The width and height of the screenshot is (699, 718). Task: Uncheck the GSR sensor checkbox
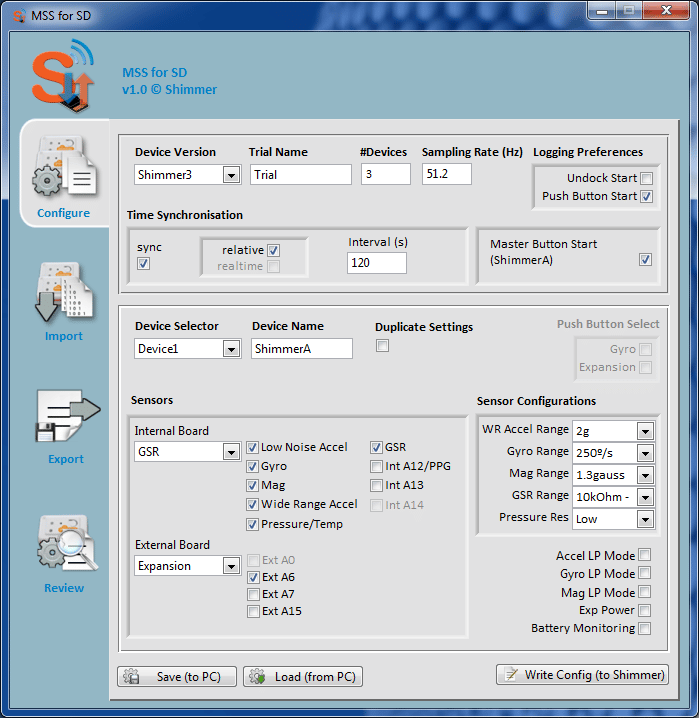click(376, 447)
